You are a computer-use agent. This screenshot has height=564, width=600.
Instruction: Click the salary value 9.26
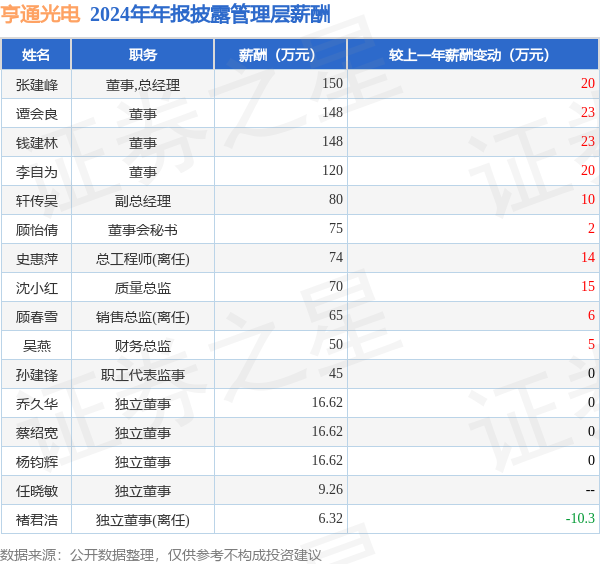coord(330,489)
